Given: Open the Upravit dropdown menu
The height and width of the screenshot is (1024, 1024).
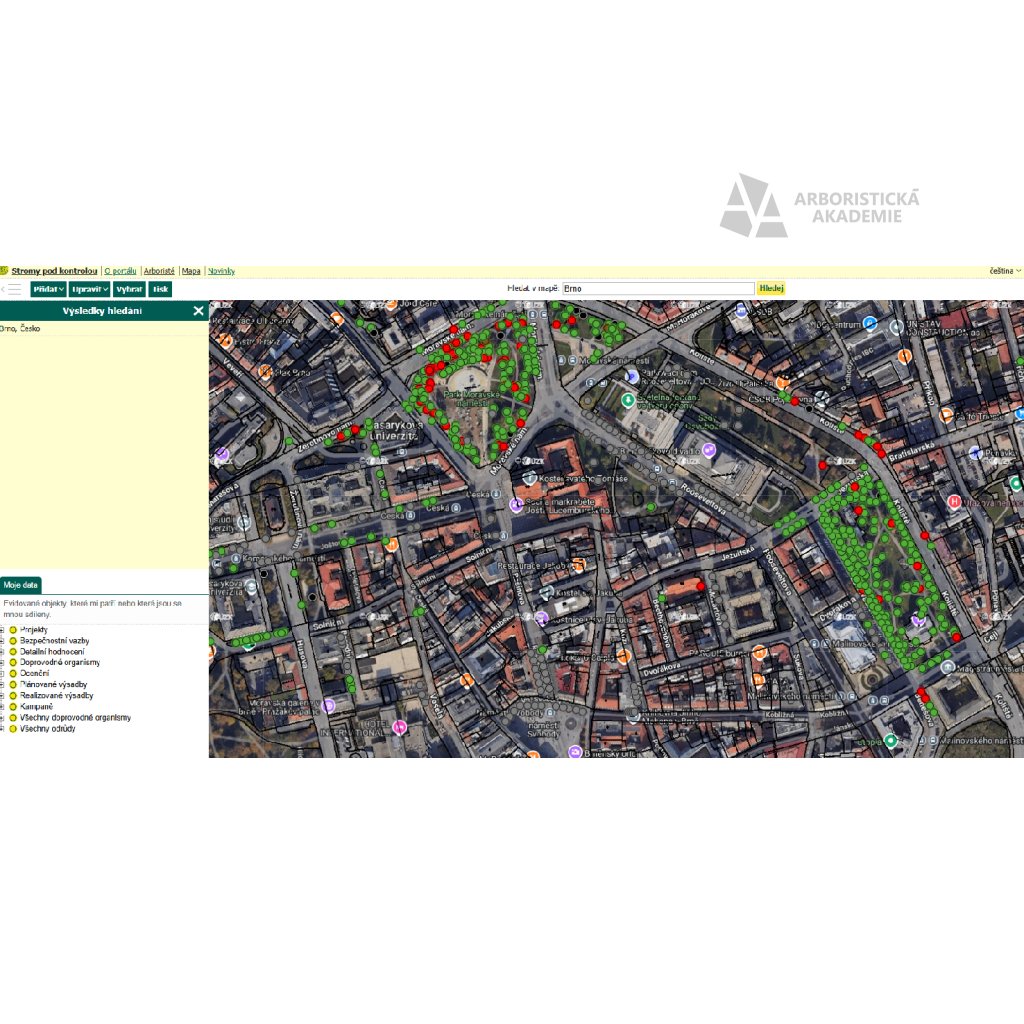Looking at the screenshot, I should (x=89, y=289).
